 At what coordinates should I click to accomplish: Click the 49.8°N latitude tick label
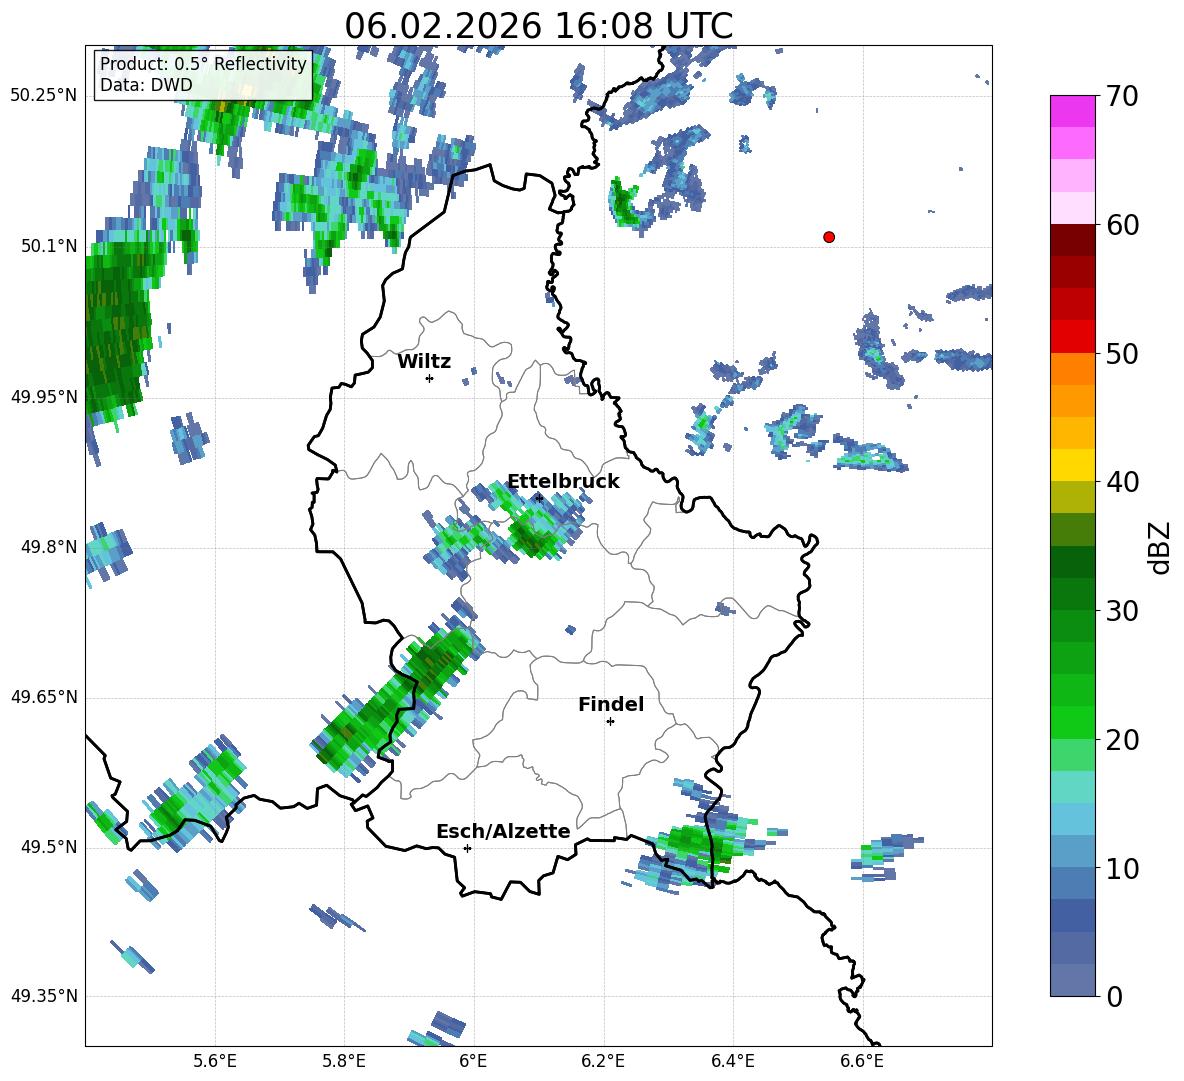pyautogui.click(x=49, y=547)
